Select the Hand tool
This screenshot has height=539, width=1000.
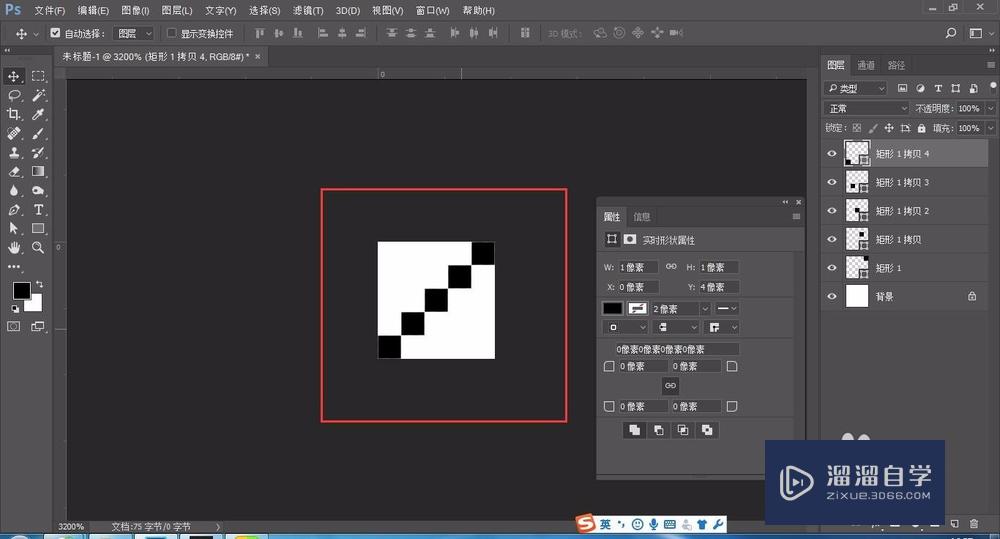[x=14, y=247]
